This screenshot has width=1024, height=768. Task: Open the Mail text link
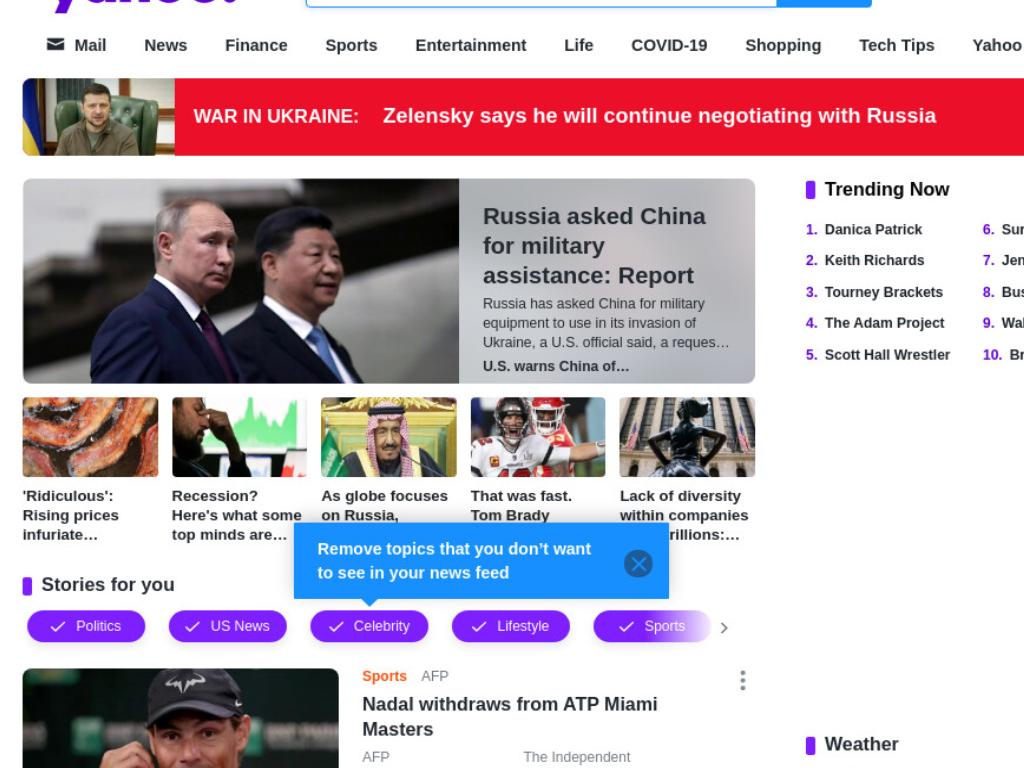tap(90, 45)
